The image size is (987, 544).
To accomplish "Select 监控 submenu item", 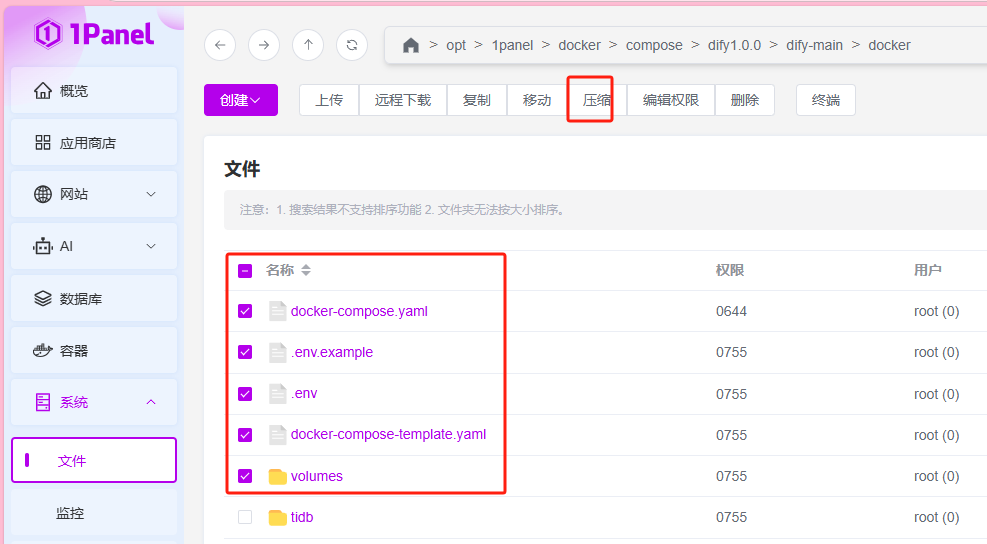I will point(94,513).
